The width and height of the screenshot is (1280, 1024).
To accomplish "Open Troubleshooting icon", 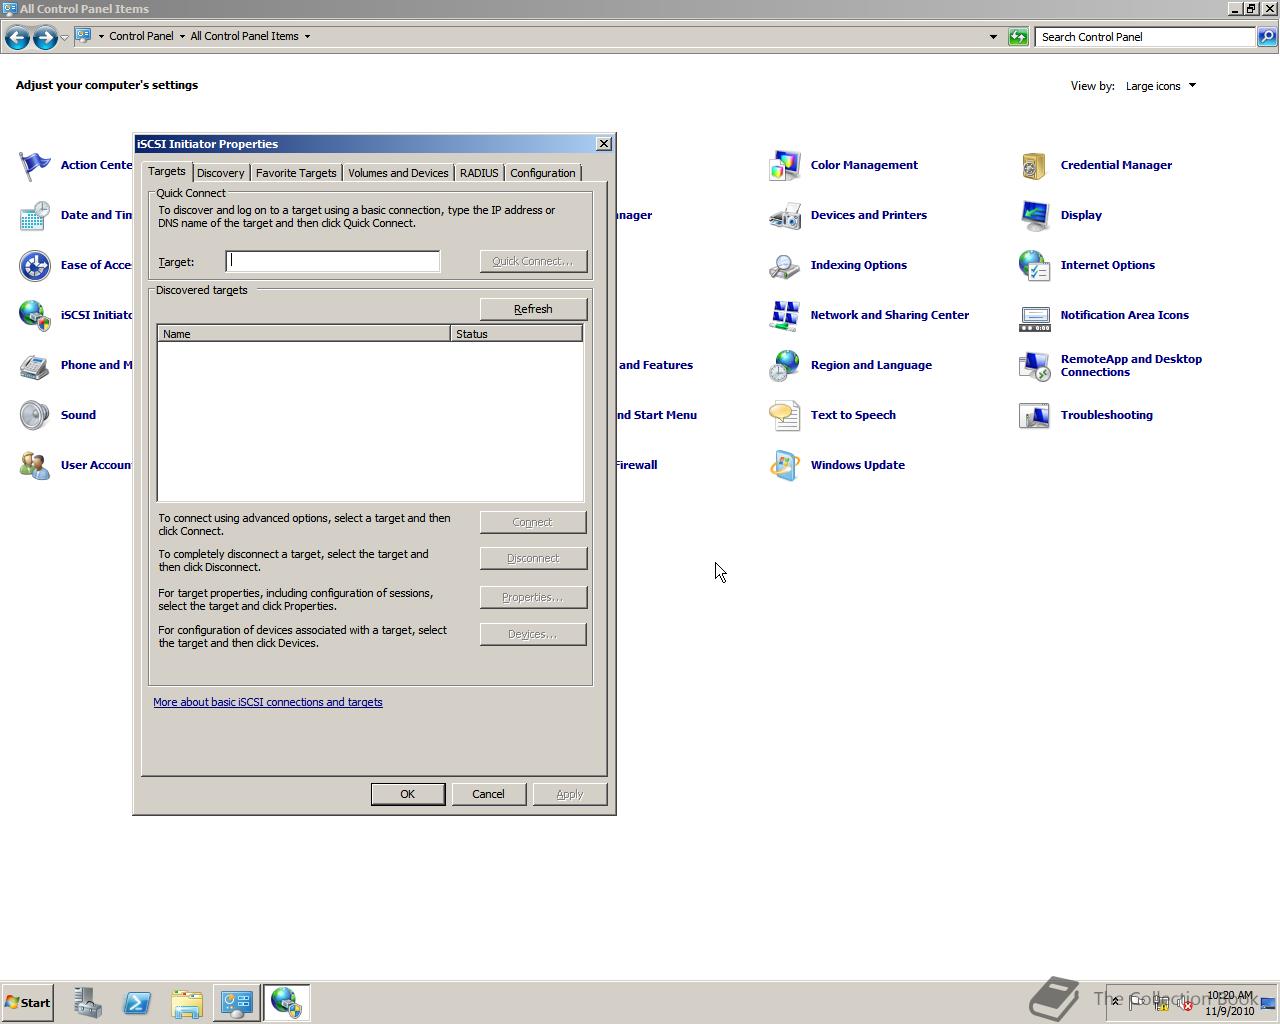I will pos(1035,415).
